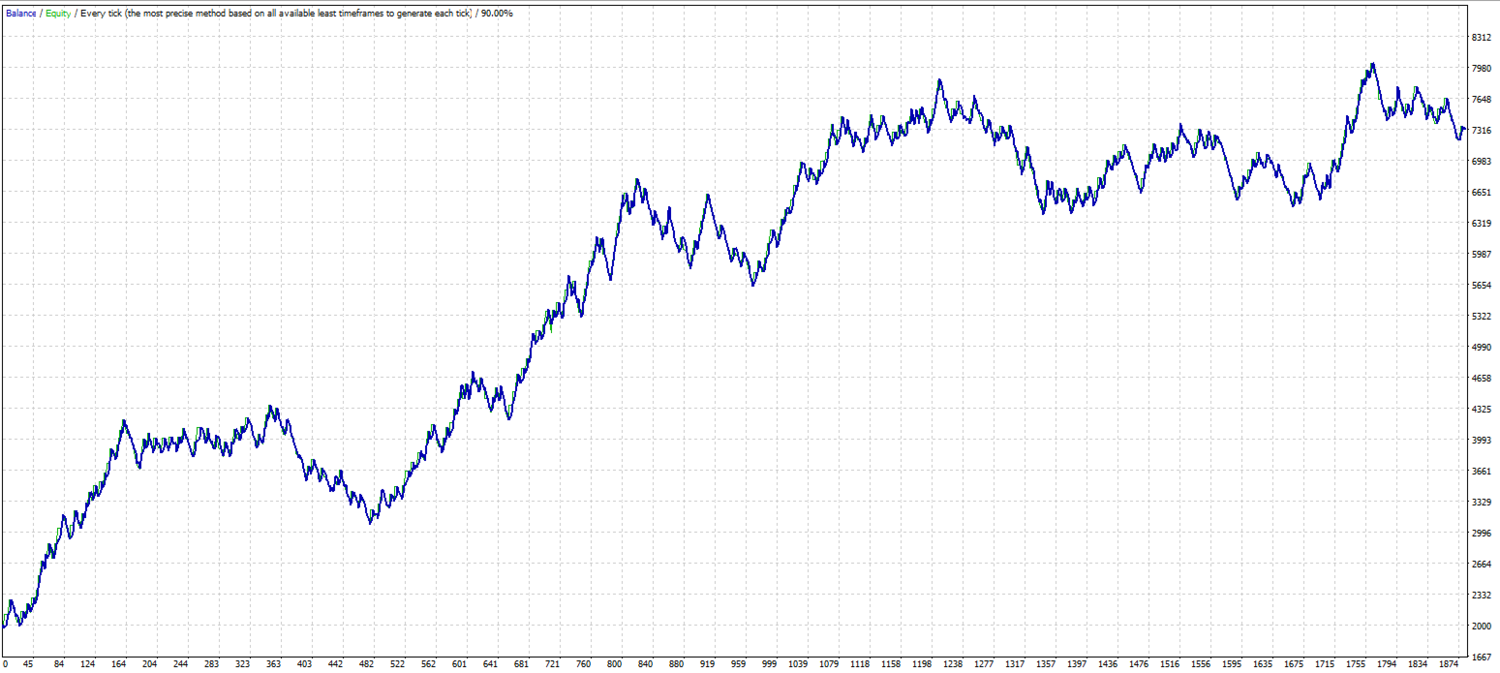Click the 3329 axis value
The image size is (1500, 673).
point(1483,503)
